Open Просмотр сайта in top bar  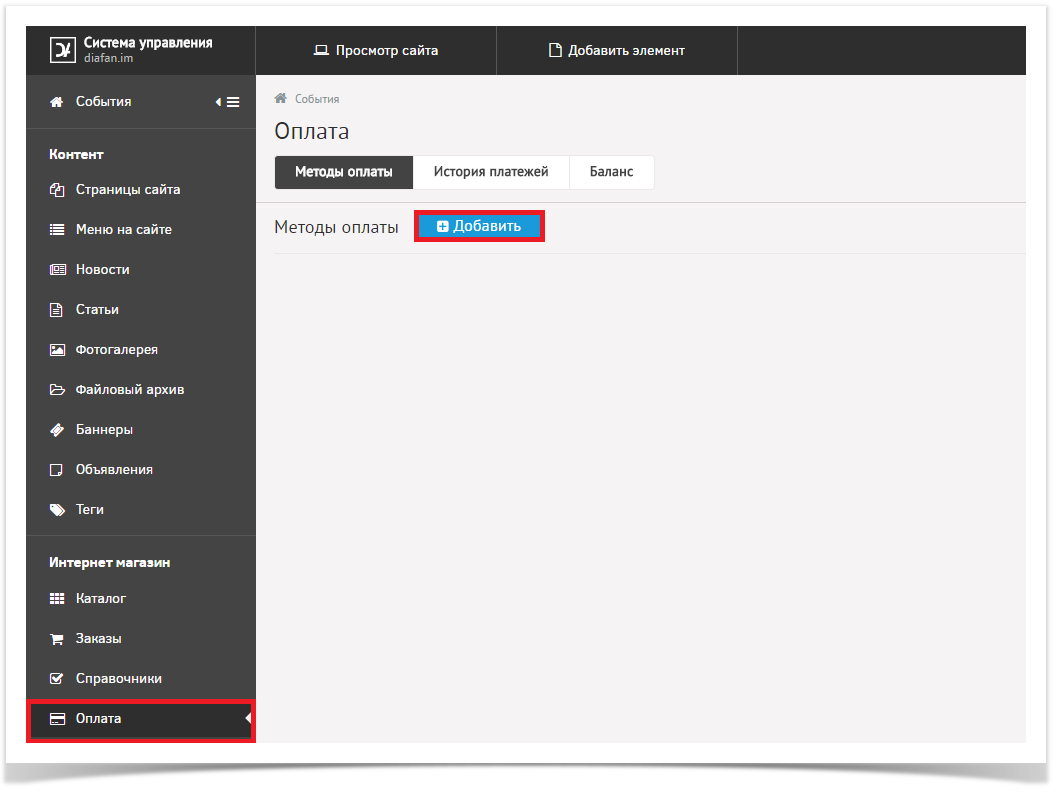click(376, 50)
